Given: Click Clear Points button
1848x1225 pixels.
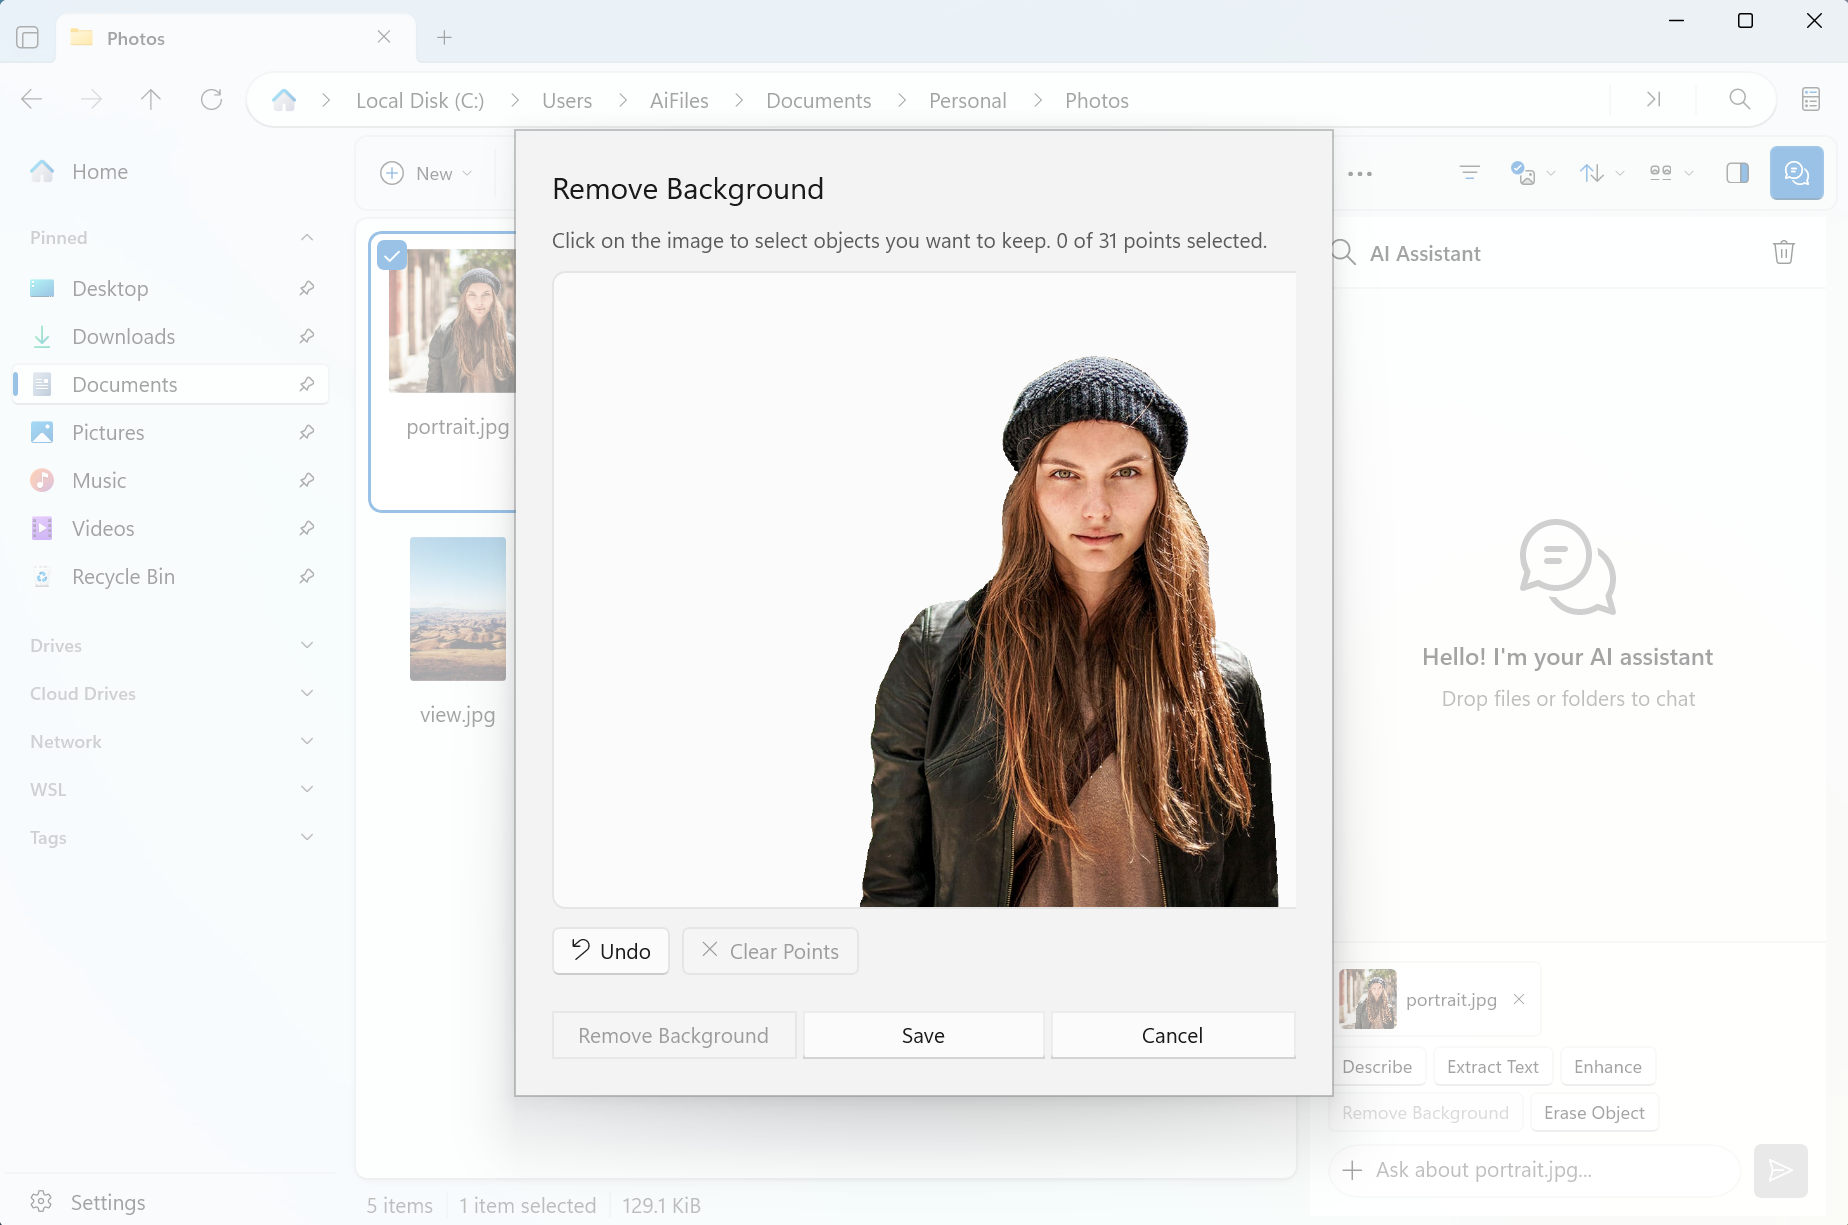Looking at the screenshot, I should 770,951.
